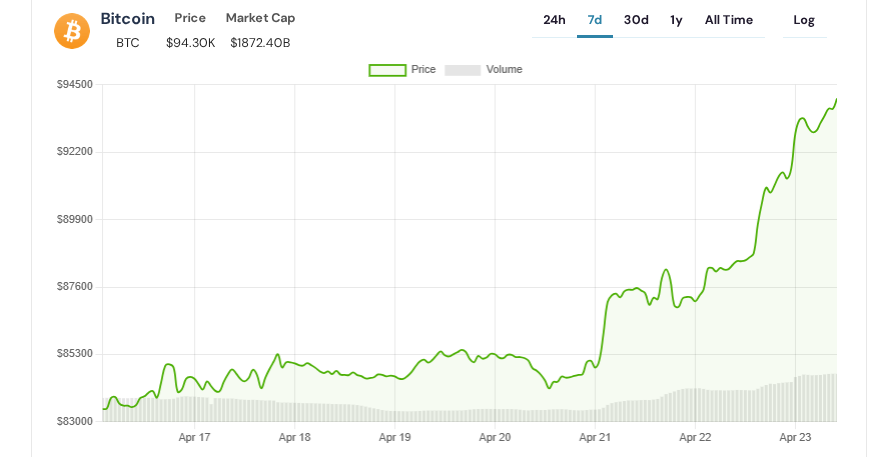View the All Time price chart
This screenshot has width=890, height=457.
click(729, 20)
